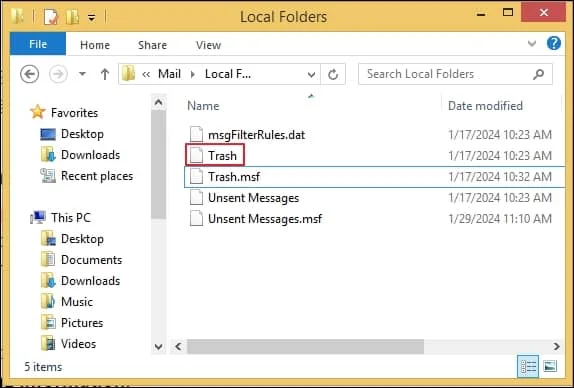Click the horizontal scrollbar right arrow

(557, 346)
